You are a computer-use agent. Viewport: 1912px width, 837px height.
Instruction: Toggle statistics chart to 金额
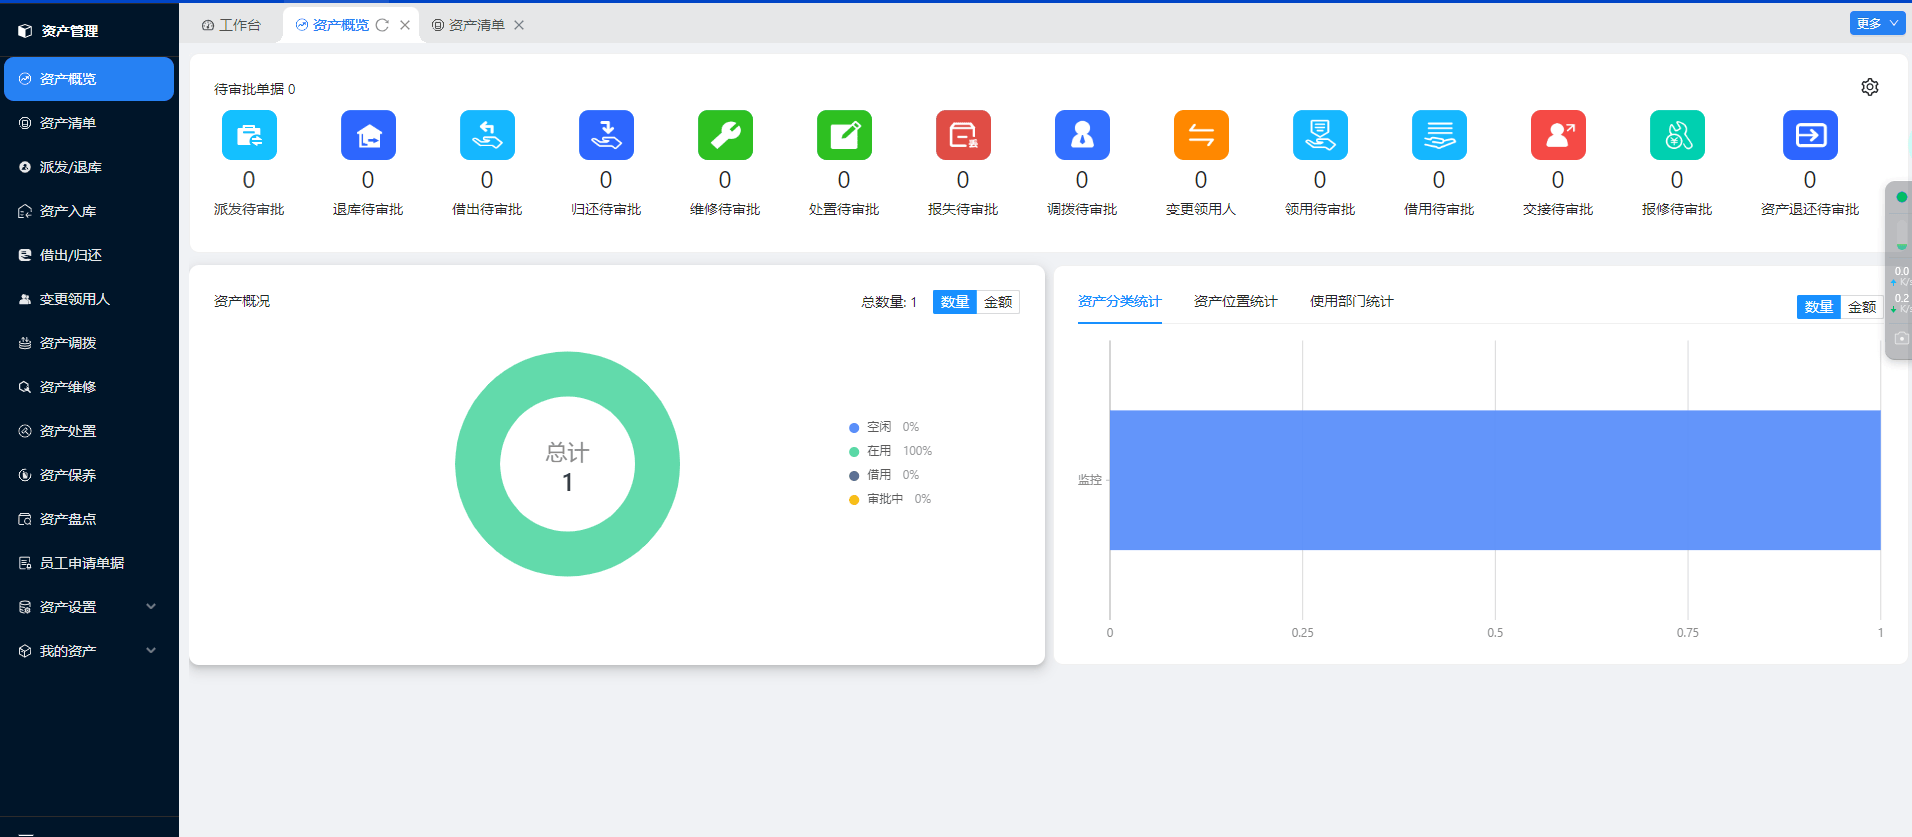tap(1861, 307)
